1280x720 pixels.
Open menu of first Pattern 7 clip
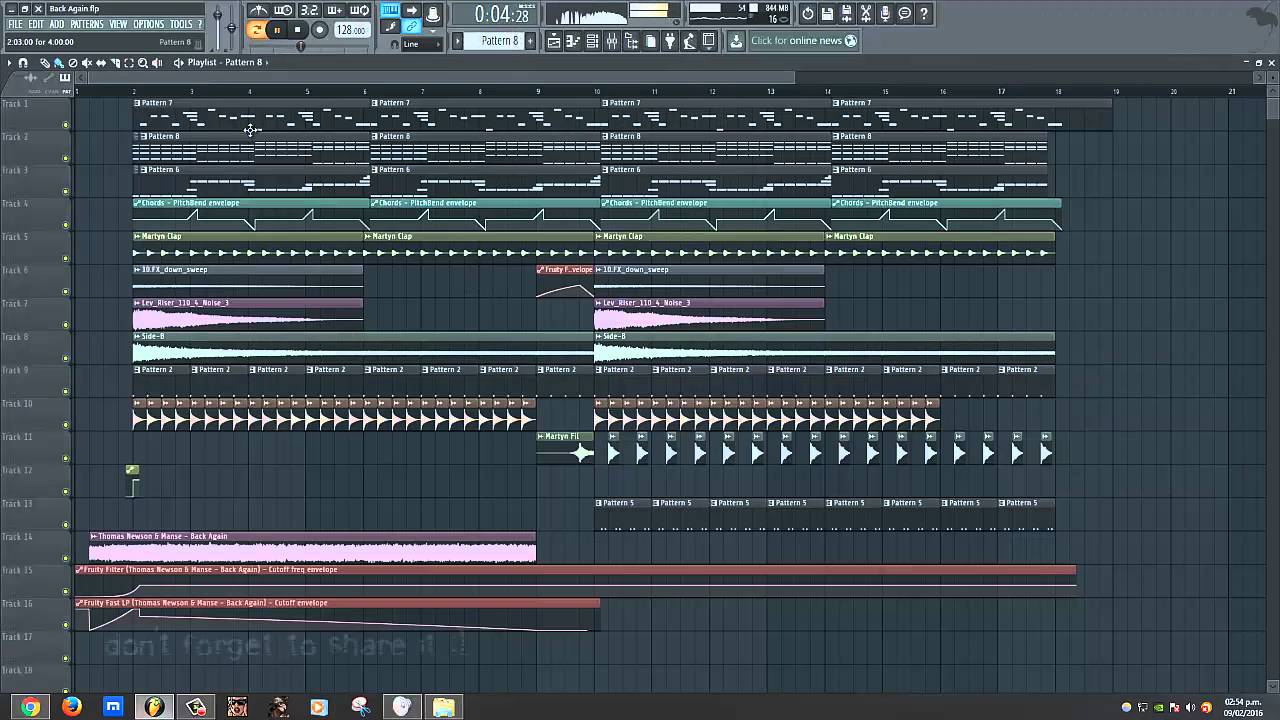(x=138, y=102)
